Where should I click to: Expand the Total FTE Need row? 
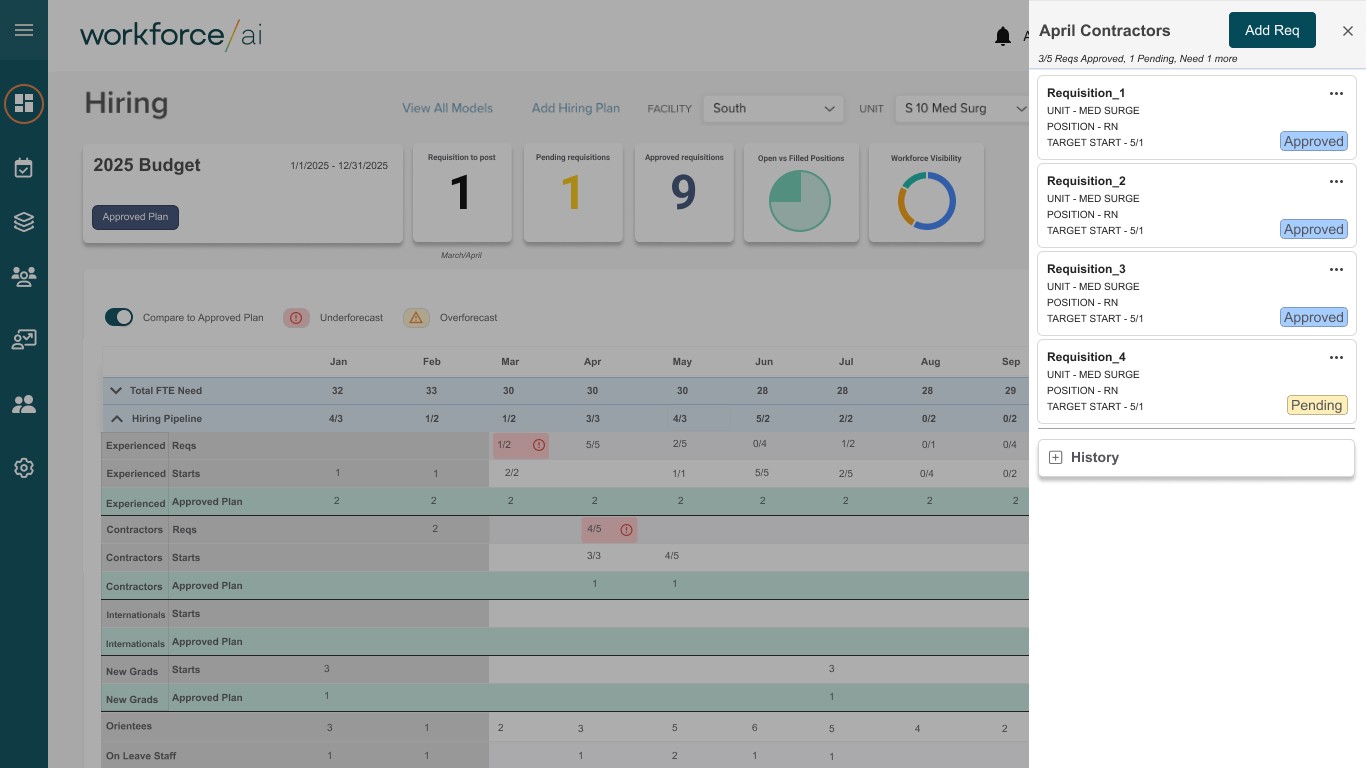tap(116, 391)
